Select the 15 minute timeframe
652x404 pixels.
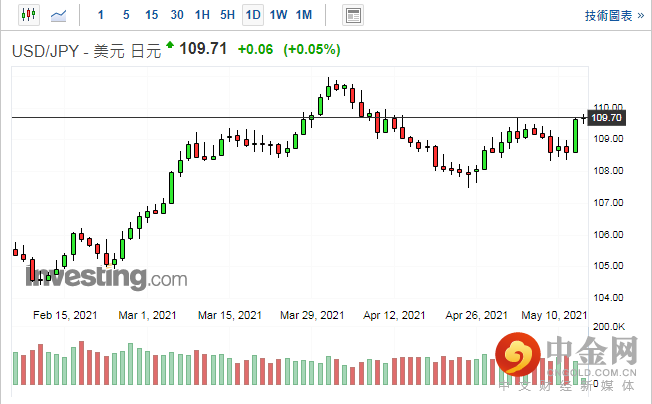[x=151, y=15]
